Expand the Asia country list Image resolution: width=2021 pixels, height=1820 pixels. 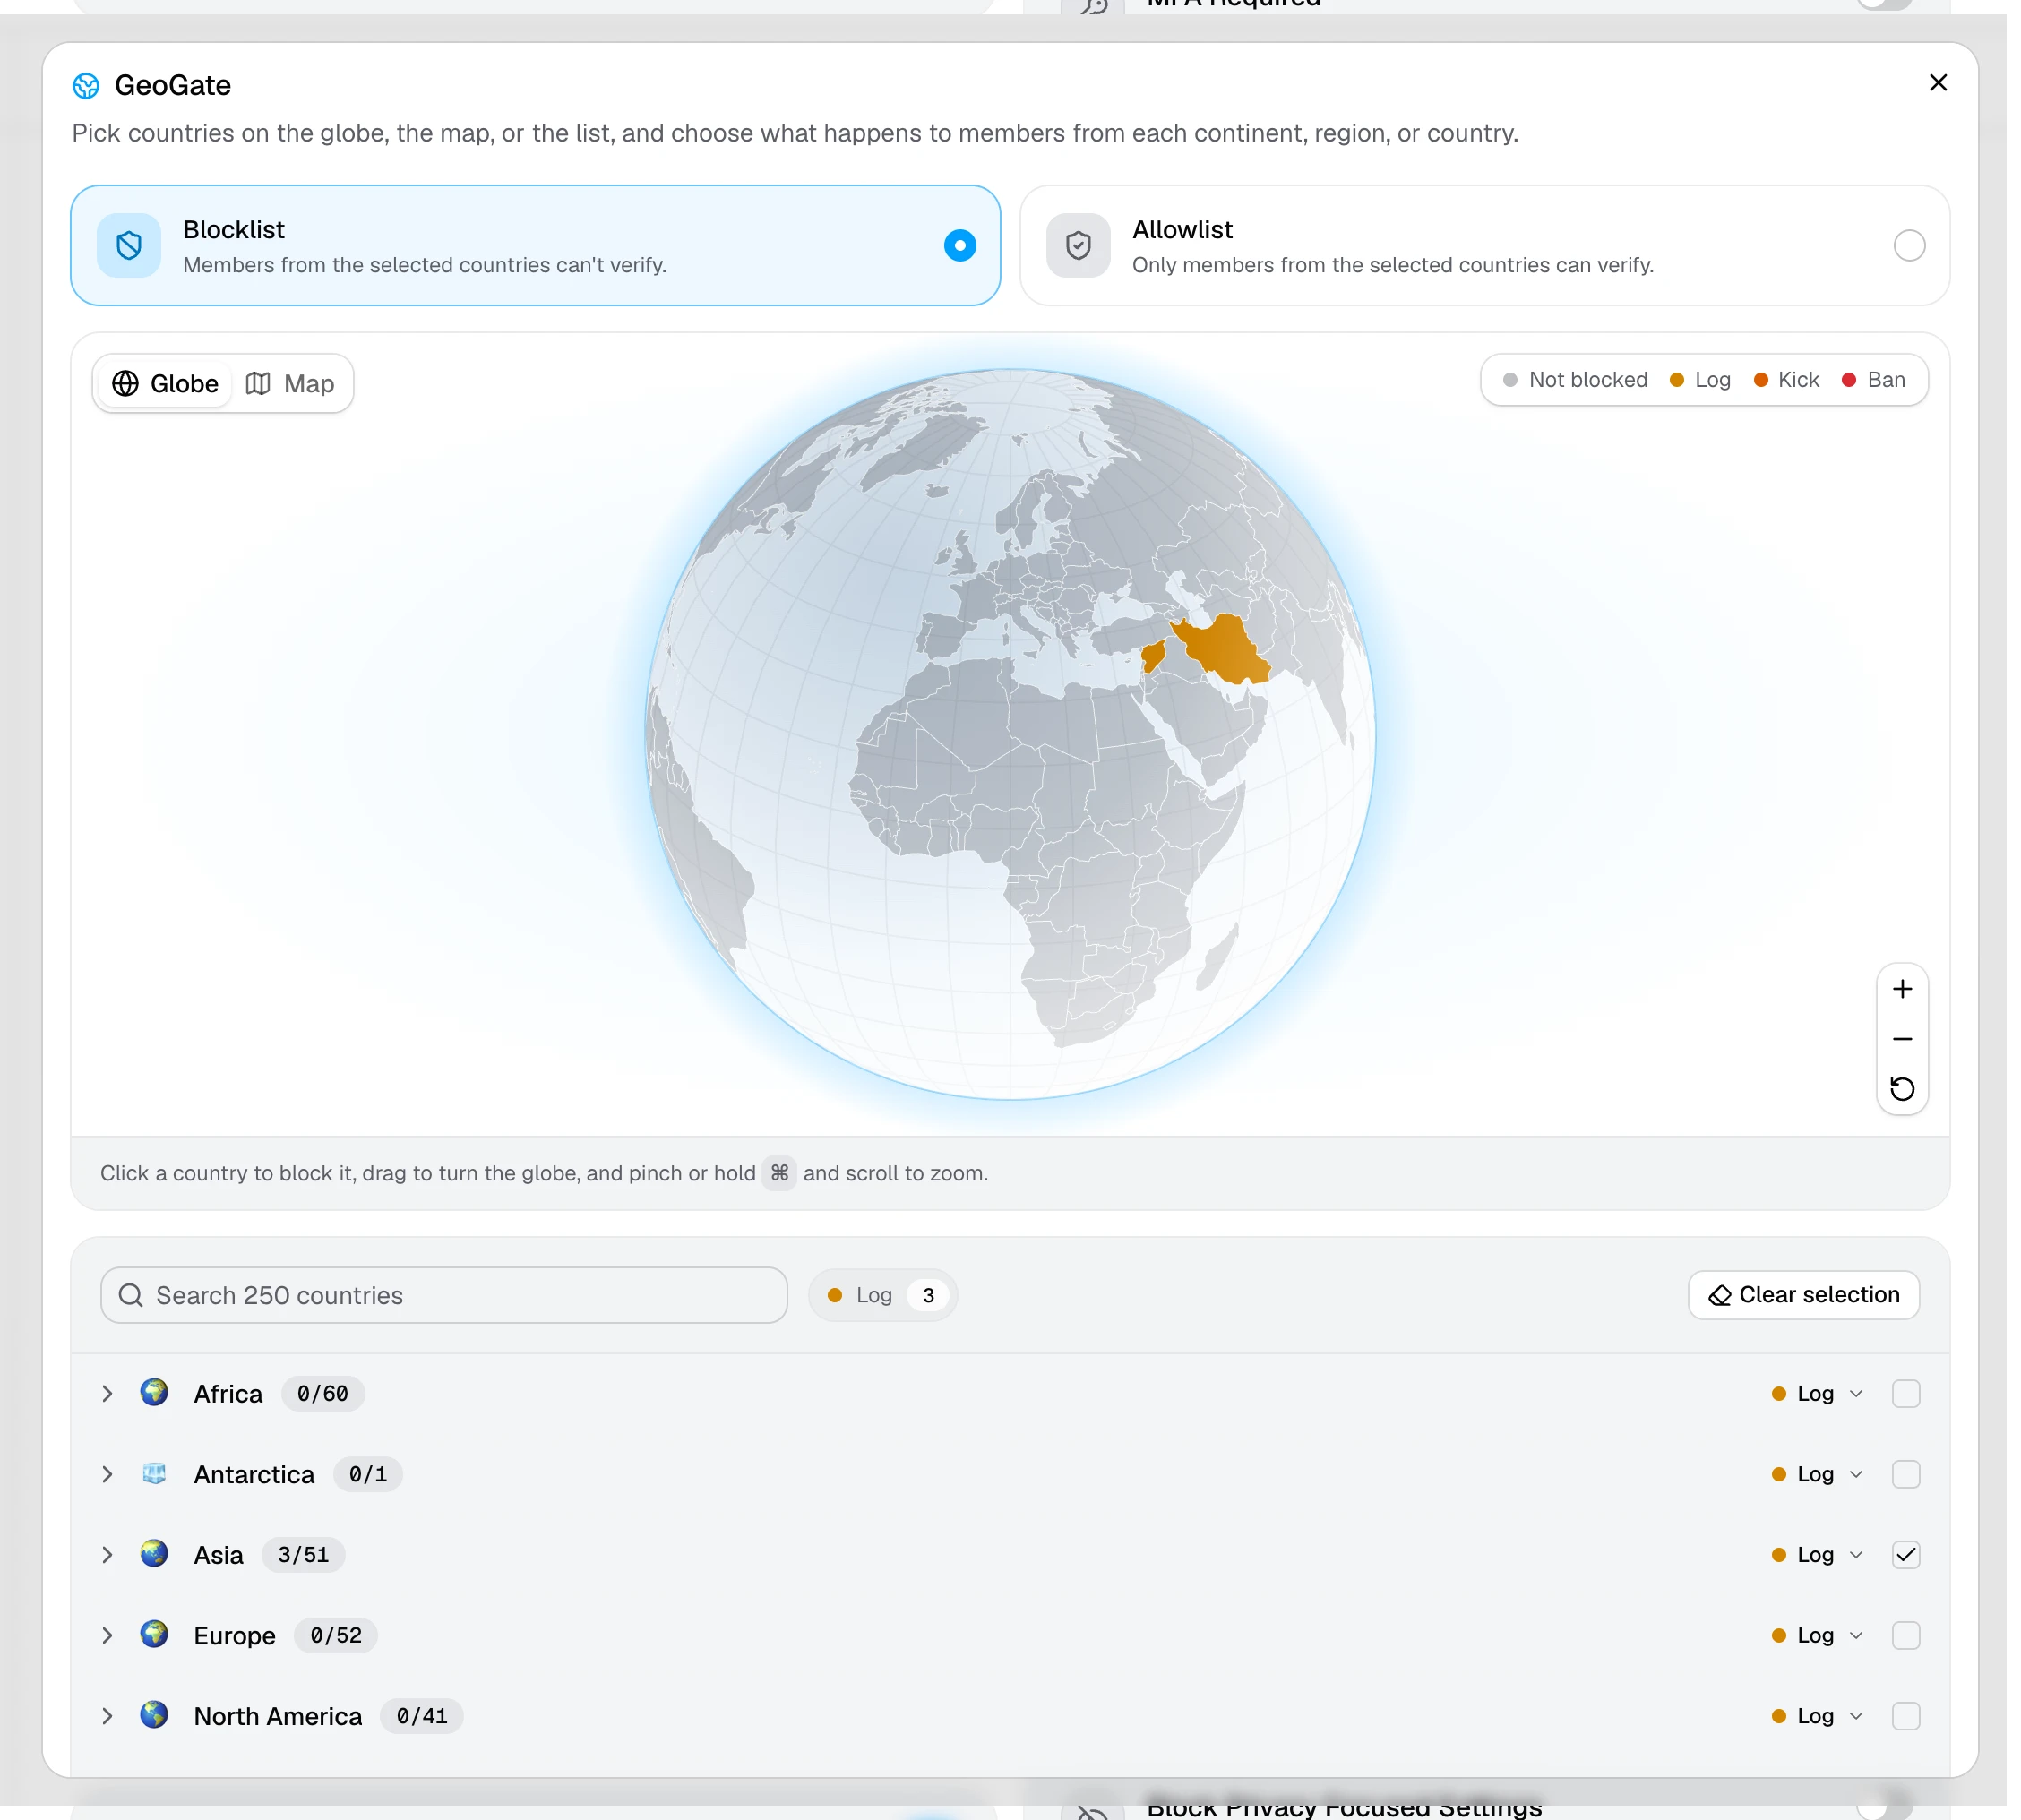[x=107, y=1555]
